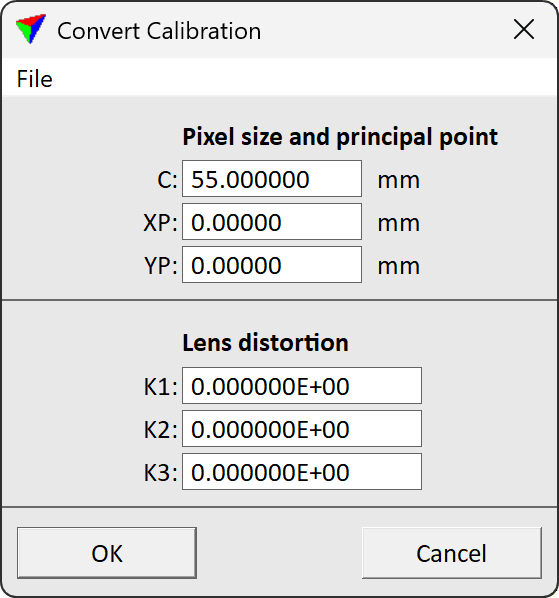Confirm with the OK button
559x598 pixels.
point(107,553)
